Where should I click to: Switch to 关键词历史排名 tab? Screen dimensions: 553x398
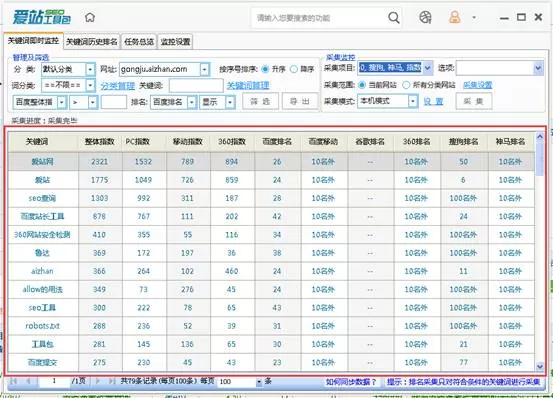coord(92,42)
